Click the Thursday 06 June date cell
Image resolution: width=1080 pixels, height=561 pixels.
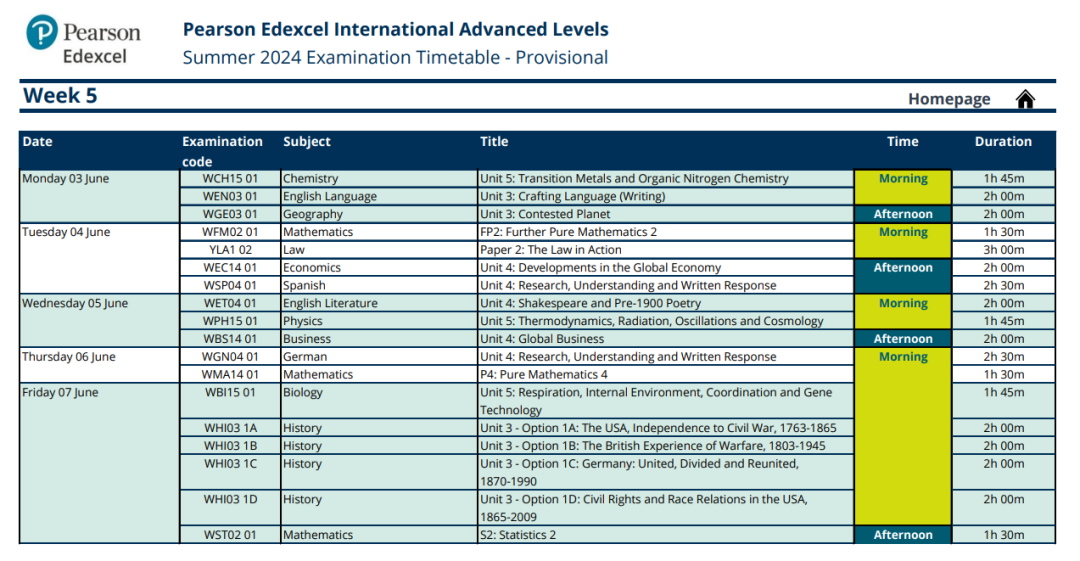[99, 366]
